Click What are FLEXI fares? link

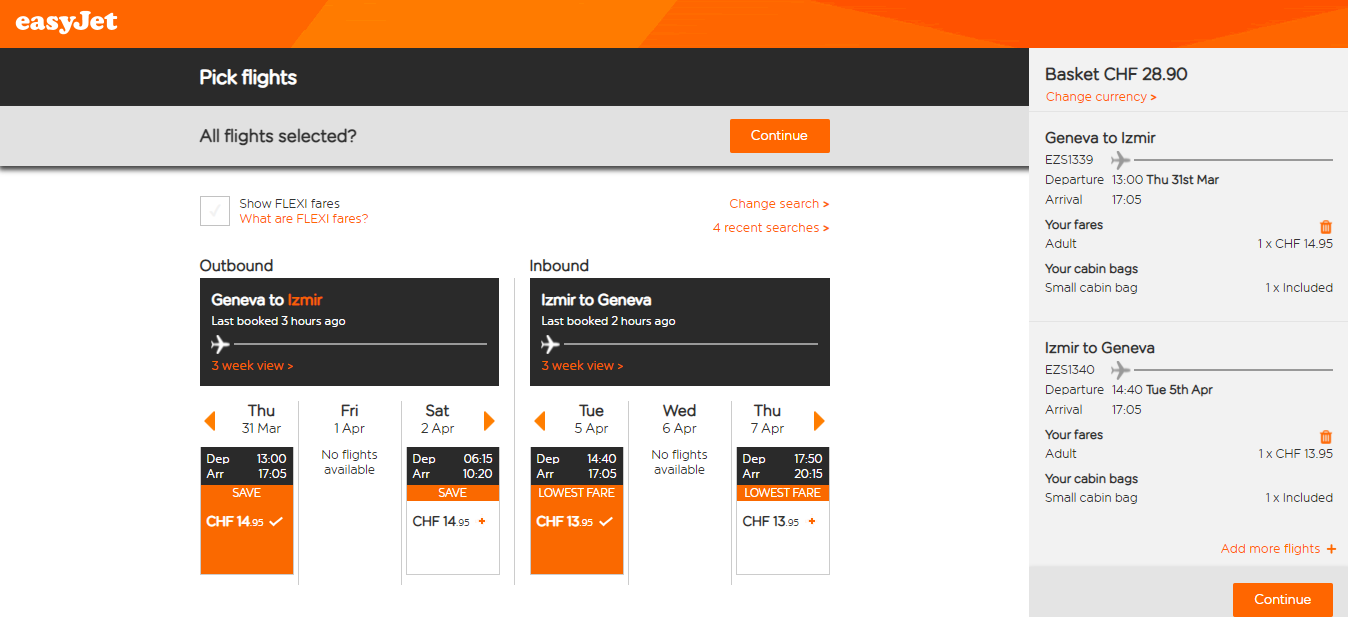click(304, 219)
